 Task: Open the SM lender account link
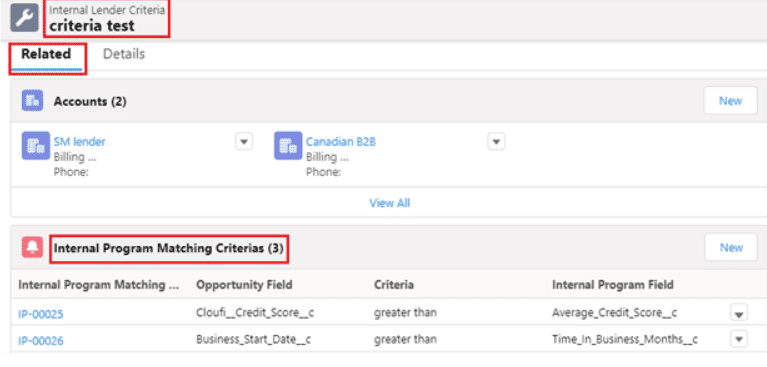pos(79,142)
